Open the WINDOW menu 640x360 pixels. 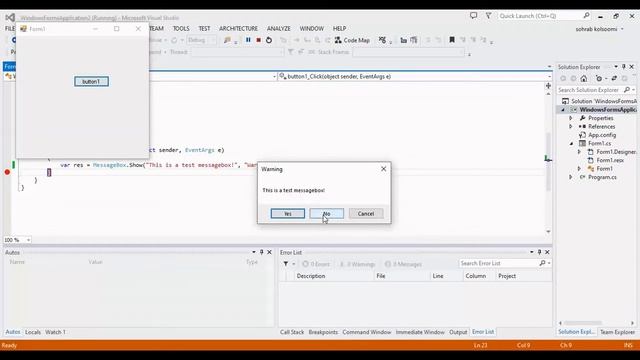311,29
